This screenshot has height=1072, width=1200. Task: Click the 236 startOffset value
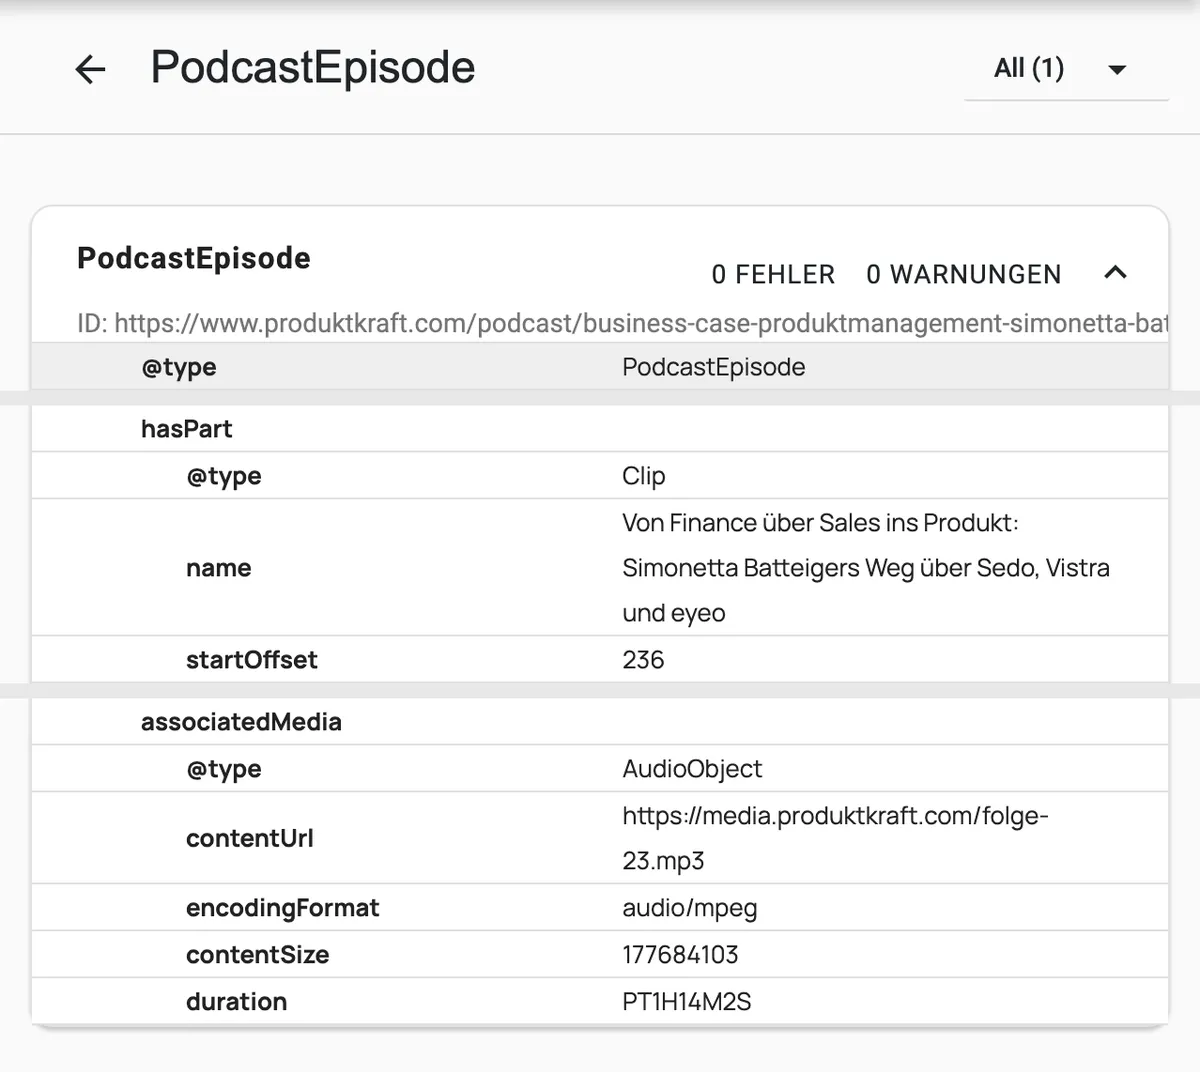[x=643, y=660]
